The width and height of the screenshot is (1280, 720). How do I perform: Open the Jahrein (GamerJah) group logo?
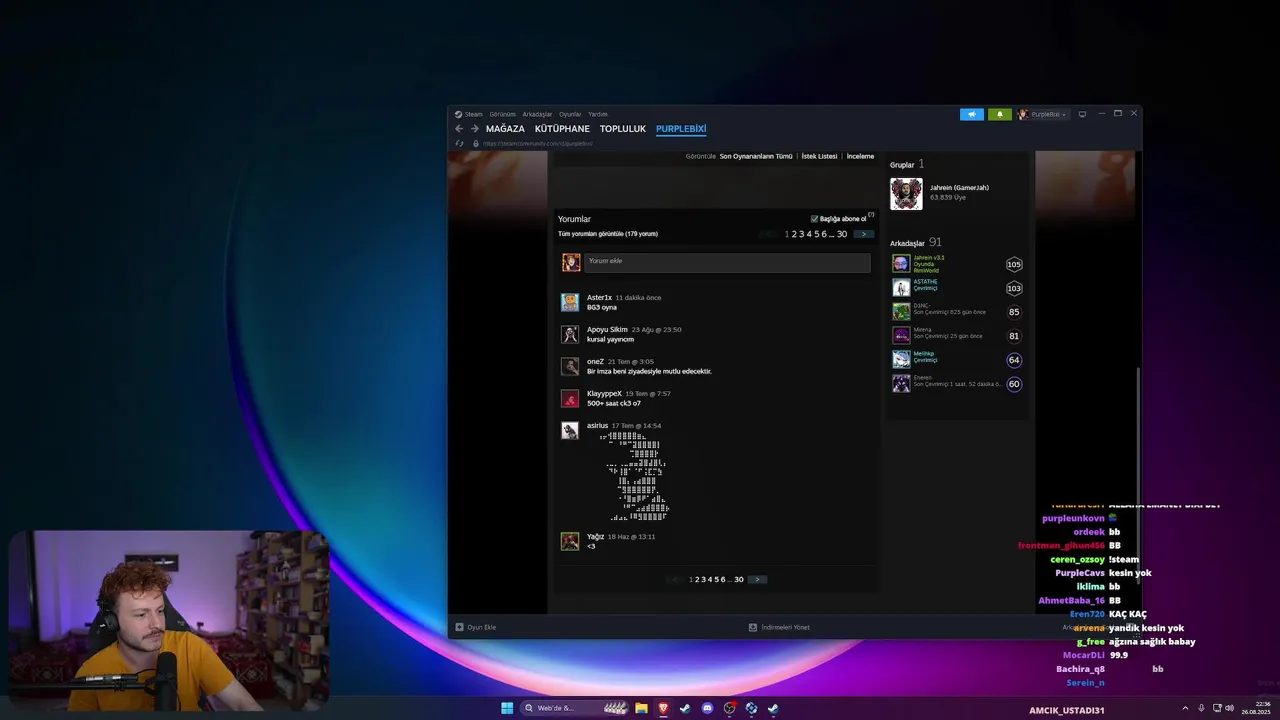(x=907, y=194)
